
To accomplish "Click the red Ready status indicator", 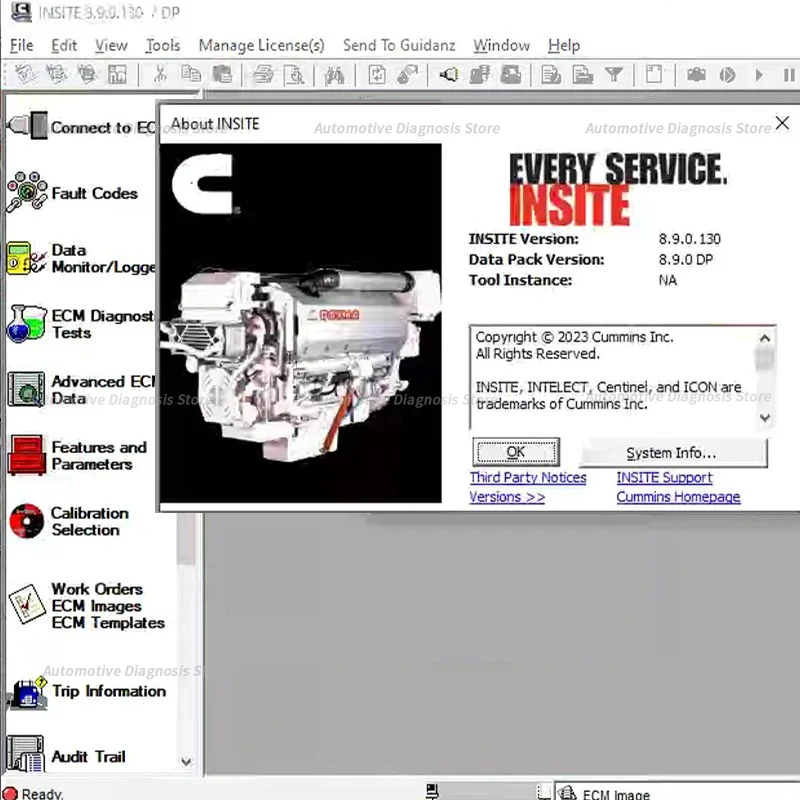I will pyautogui.click(x=10, y=793).
